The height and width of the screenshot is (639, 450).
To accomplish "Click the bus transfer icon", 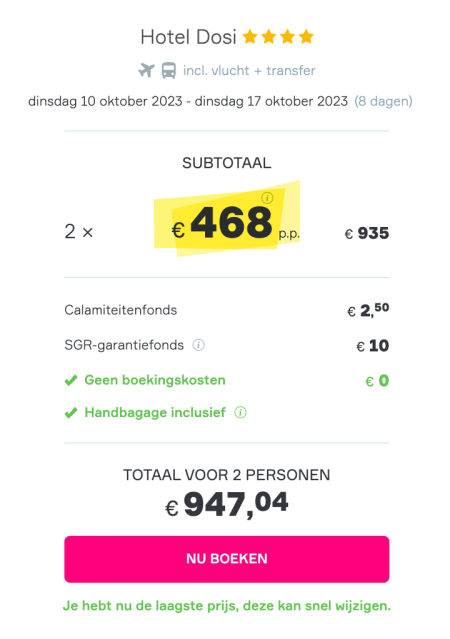I will pyautogui.click(x=168, y=70).
